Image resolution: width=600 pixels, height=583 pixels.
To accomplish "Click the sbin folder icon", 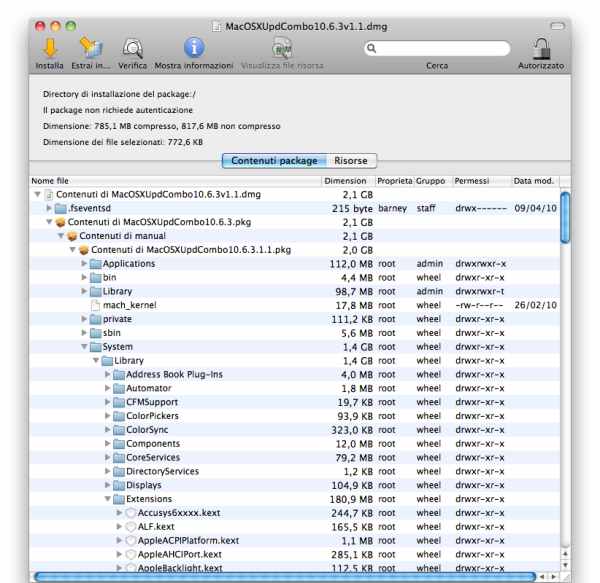I will coord(95,333).
